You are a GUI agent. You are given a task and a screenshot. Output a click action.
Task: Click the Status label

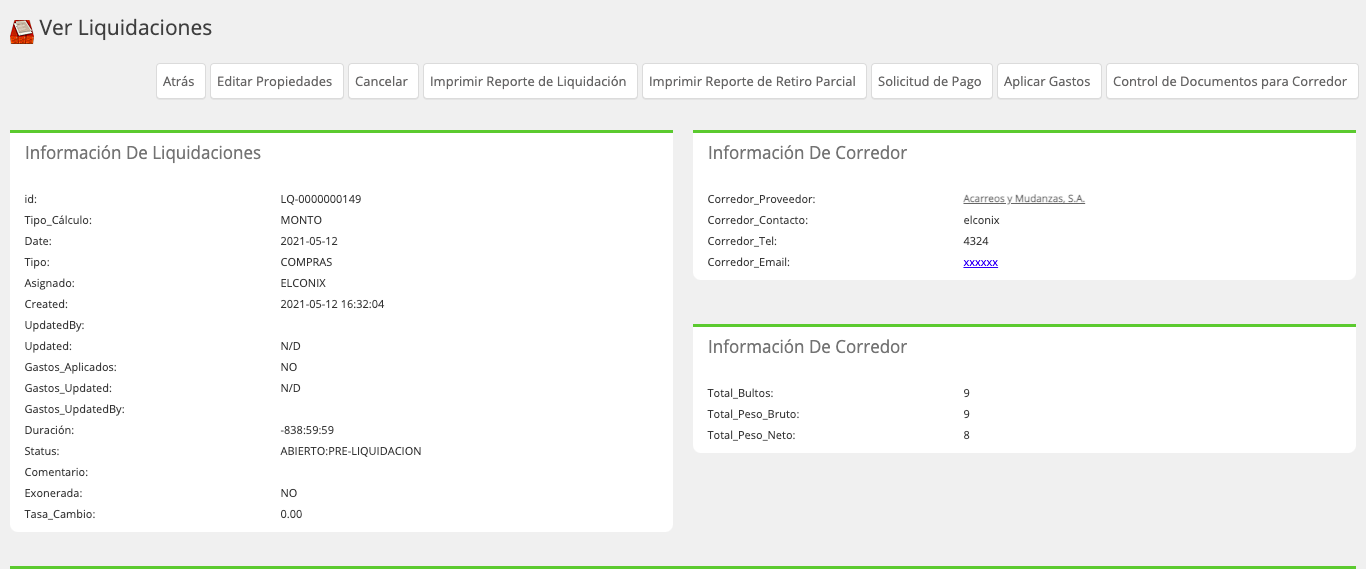click(x=42, y=451)
